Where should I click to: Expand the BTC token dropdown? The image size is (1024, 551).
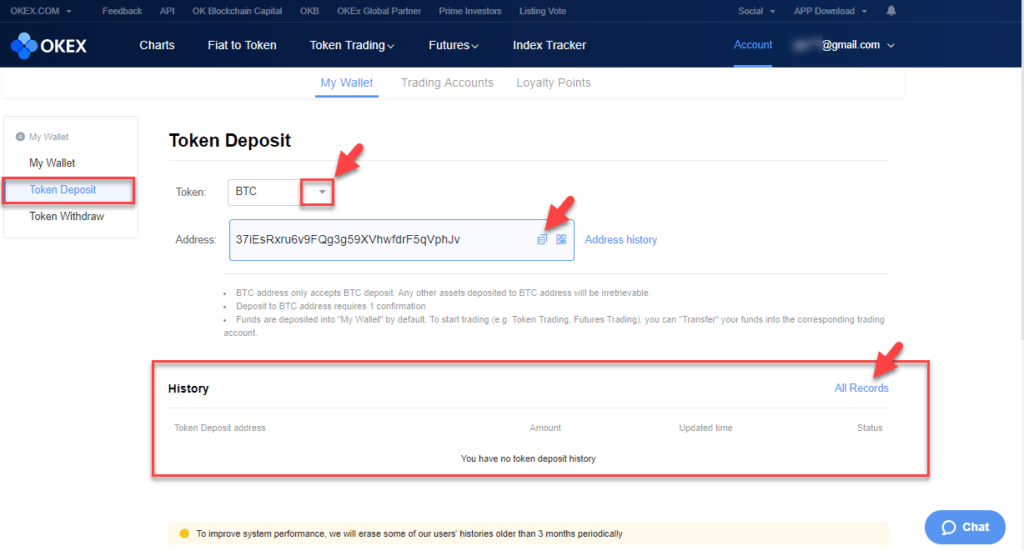click(321, 191)
